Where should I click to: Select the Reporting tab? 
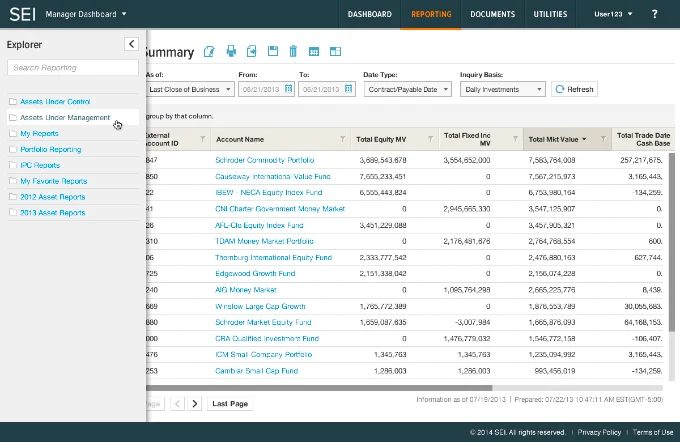431,14
